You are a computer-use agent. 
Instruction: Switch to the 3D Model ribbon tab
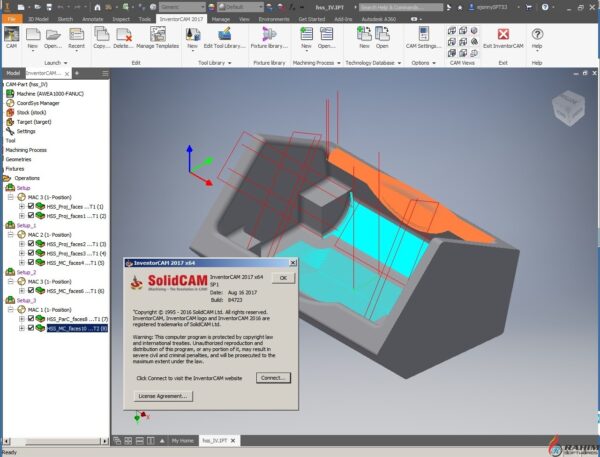(38, 19)
